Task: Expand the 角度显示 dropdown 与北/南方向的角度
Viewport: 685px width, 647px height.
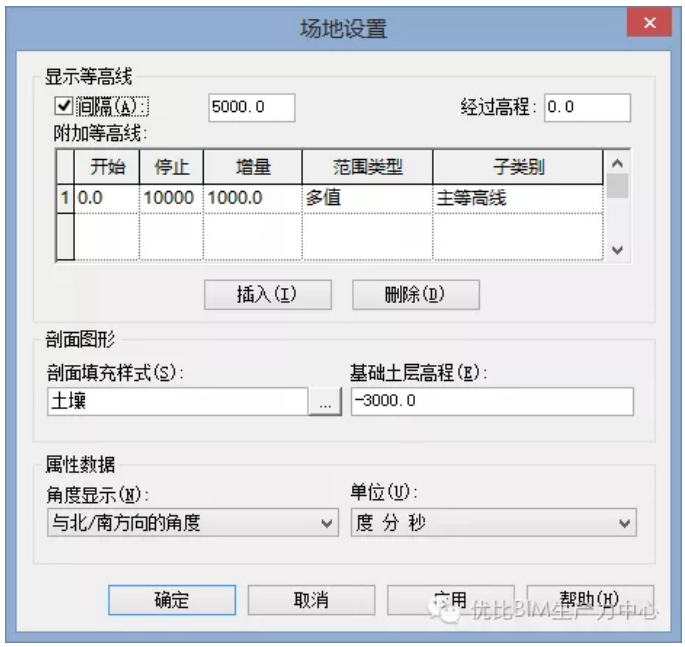Action: point(193,522)
